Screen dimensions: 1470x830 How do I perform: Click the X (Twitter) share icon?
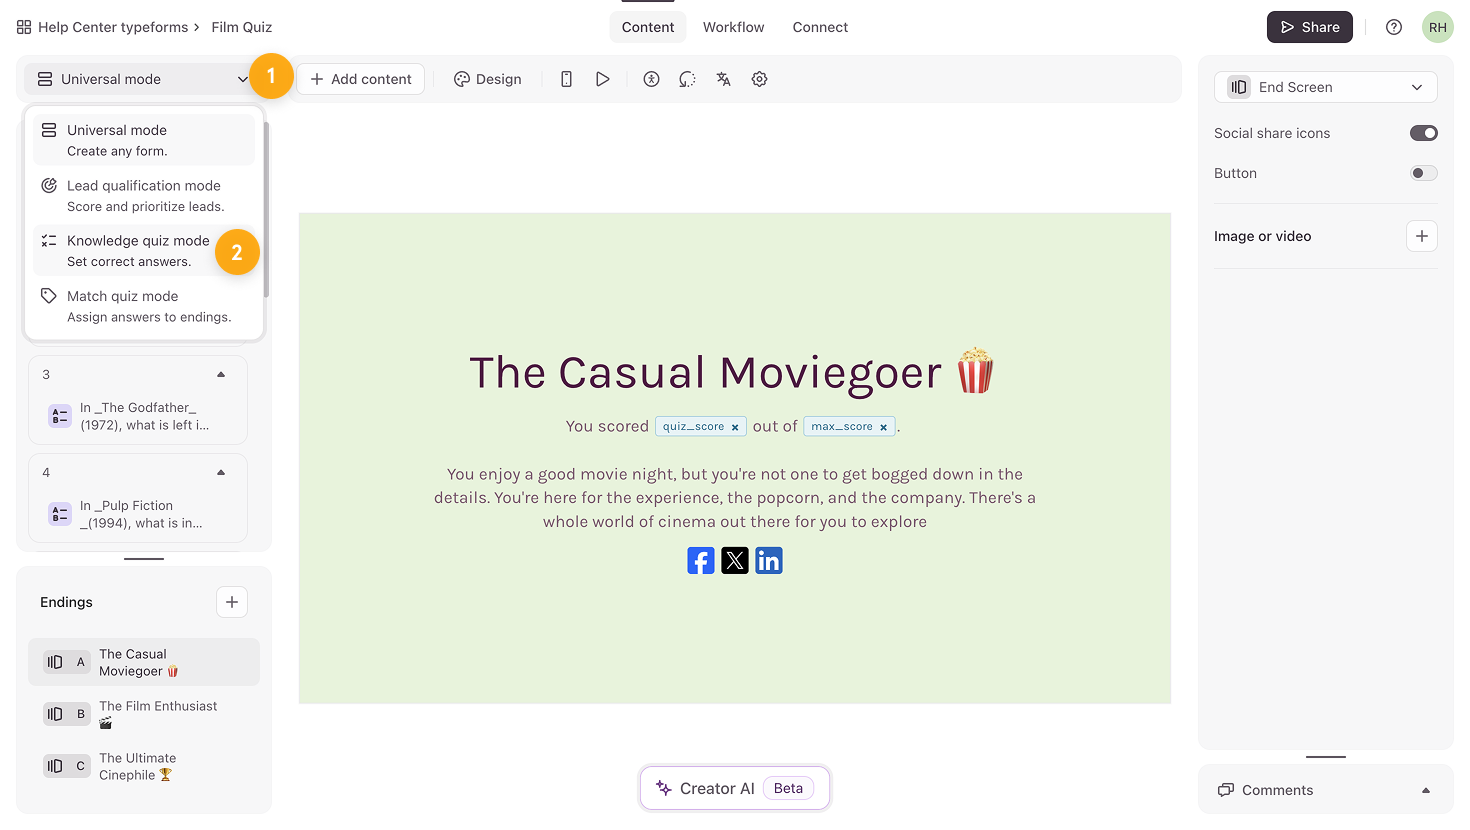click(735, 561)
